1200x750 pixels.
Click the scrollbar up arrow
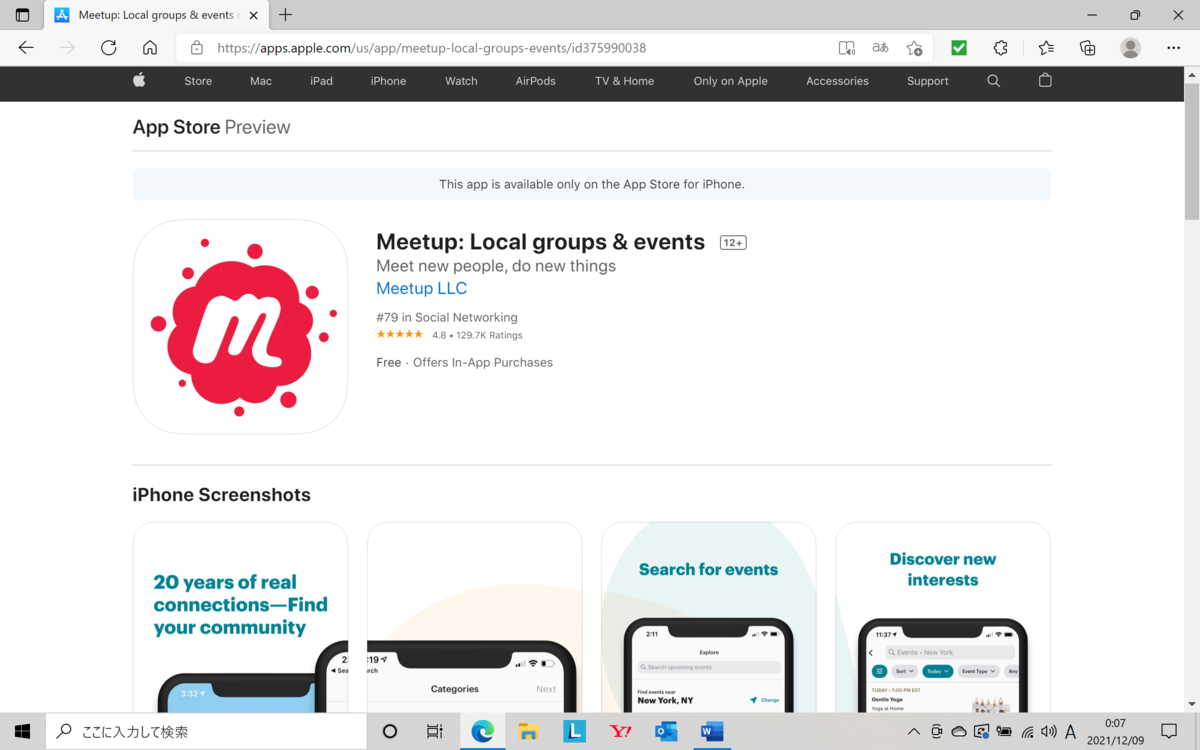click(1191, 74)
